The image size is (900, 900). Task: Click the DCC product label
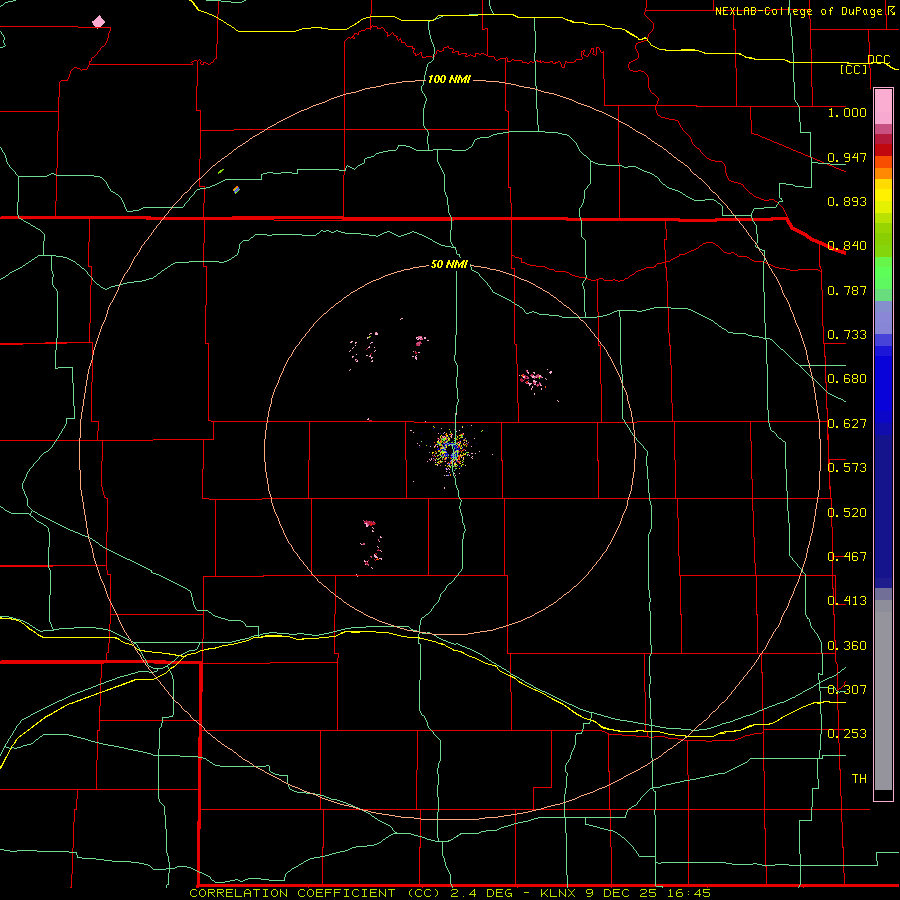click(x=878, y=59)
